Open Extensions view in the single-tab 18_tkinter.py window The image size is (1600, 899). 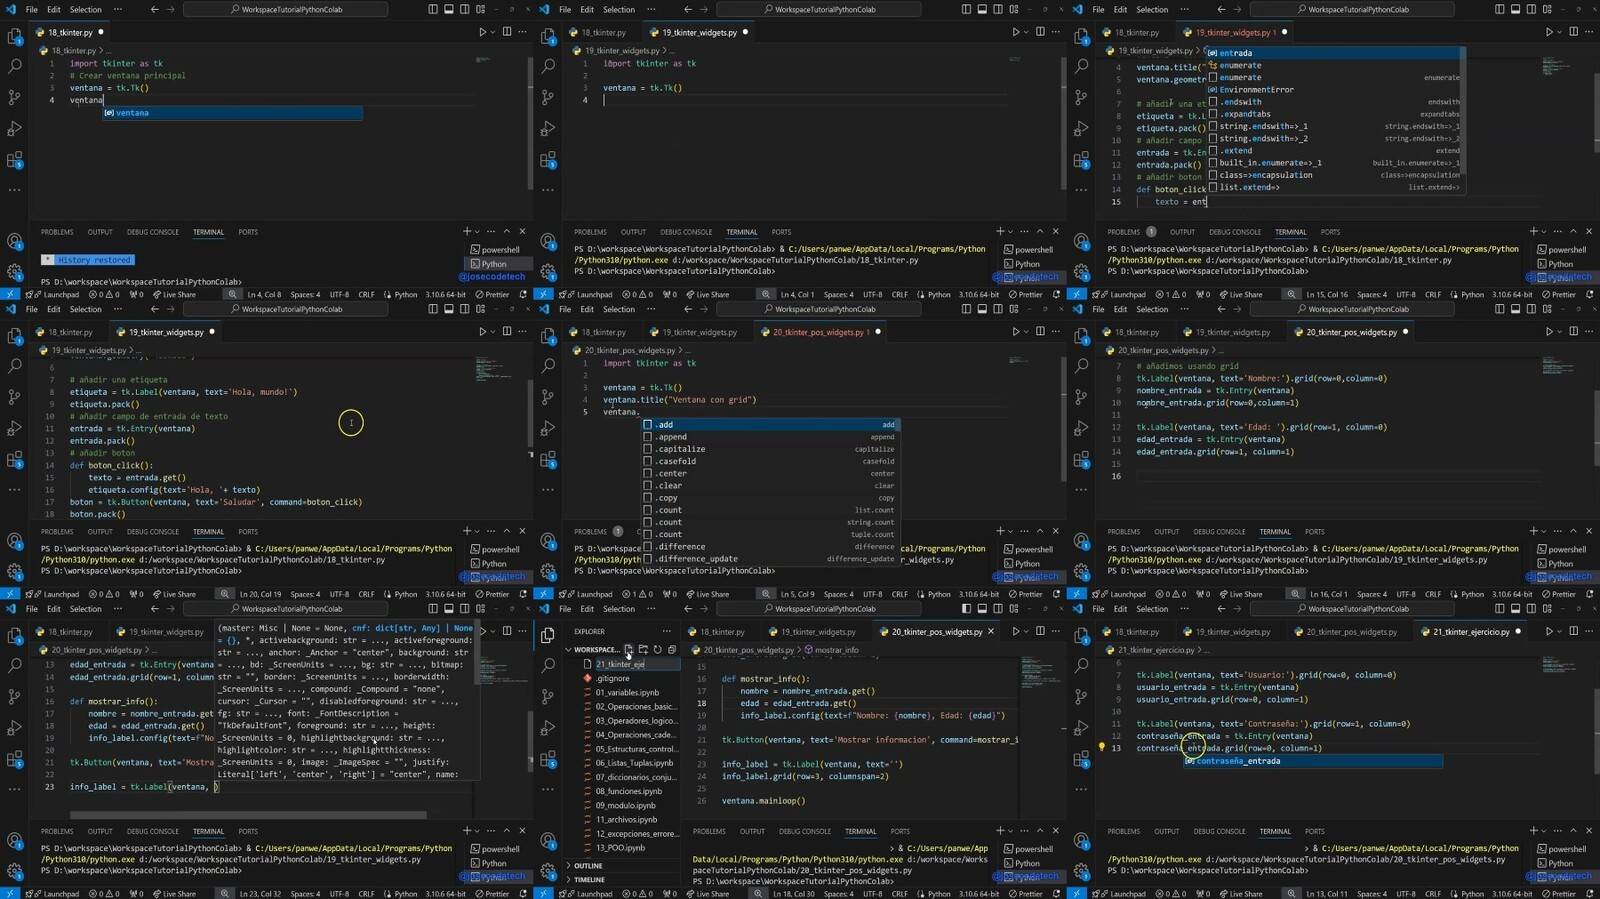[x=15, y=160]
